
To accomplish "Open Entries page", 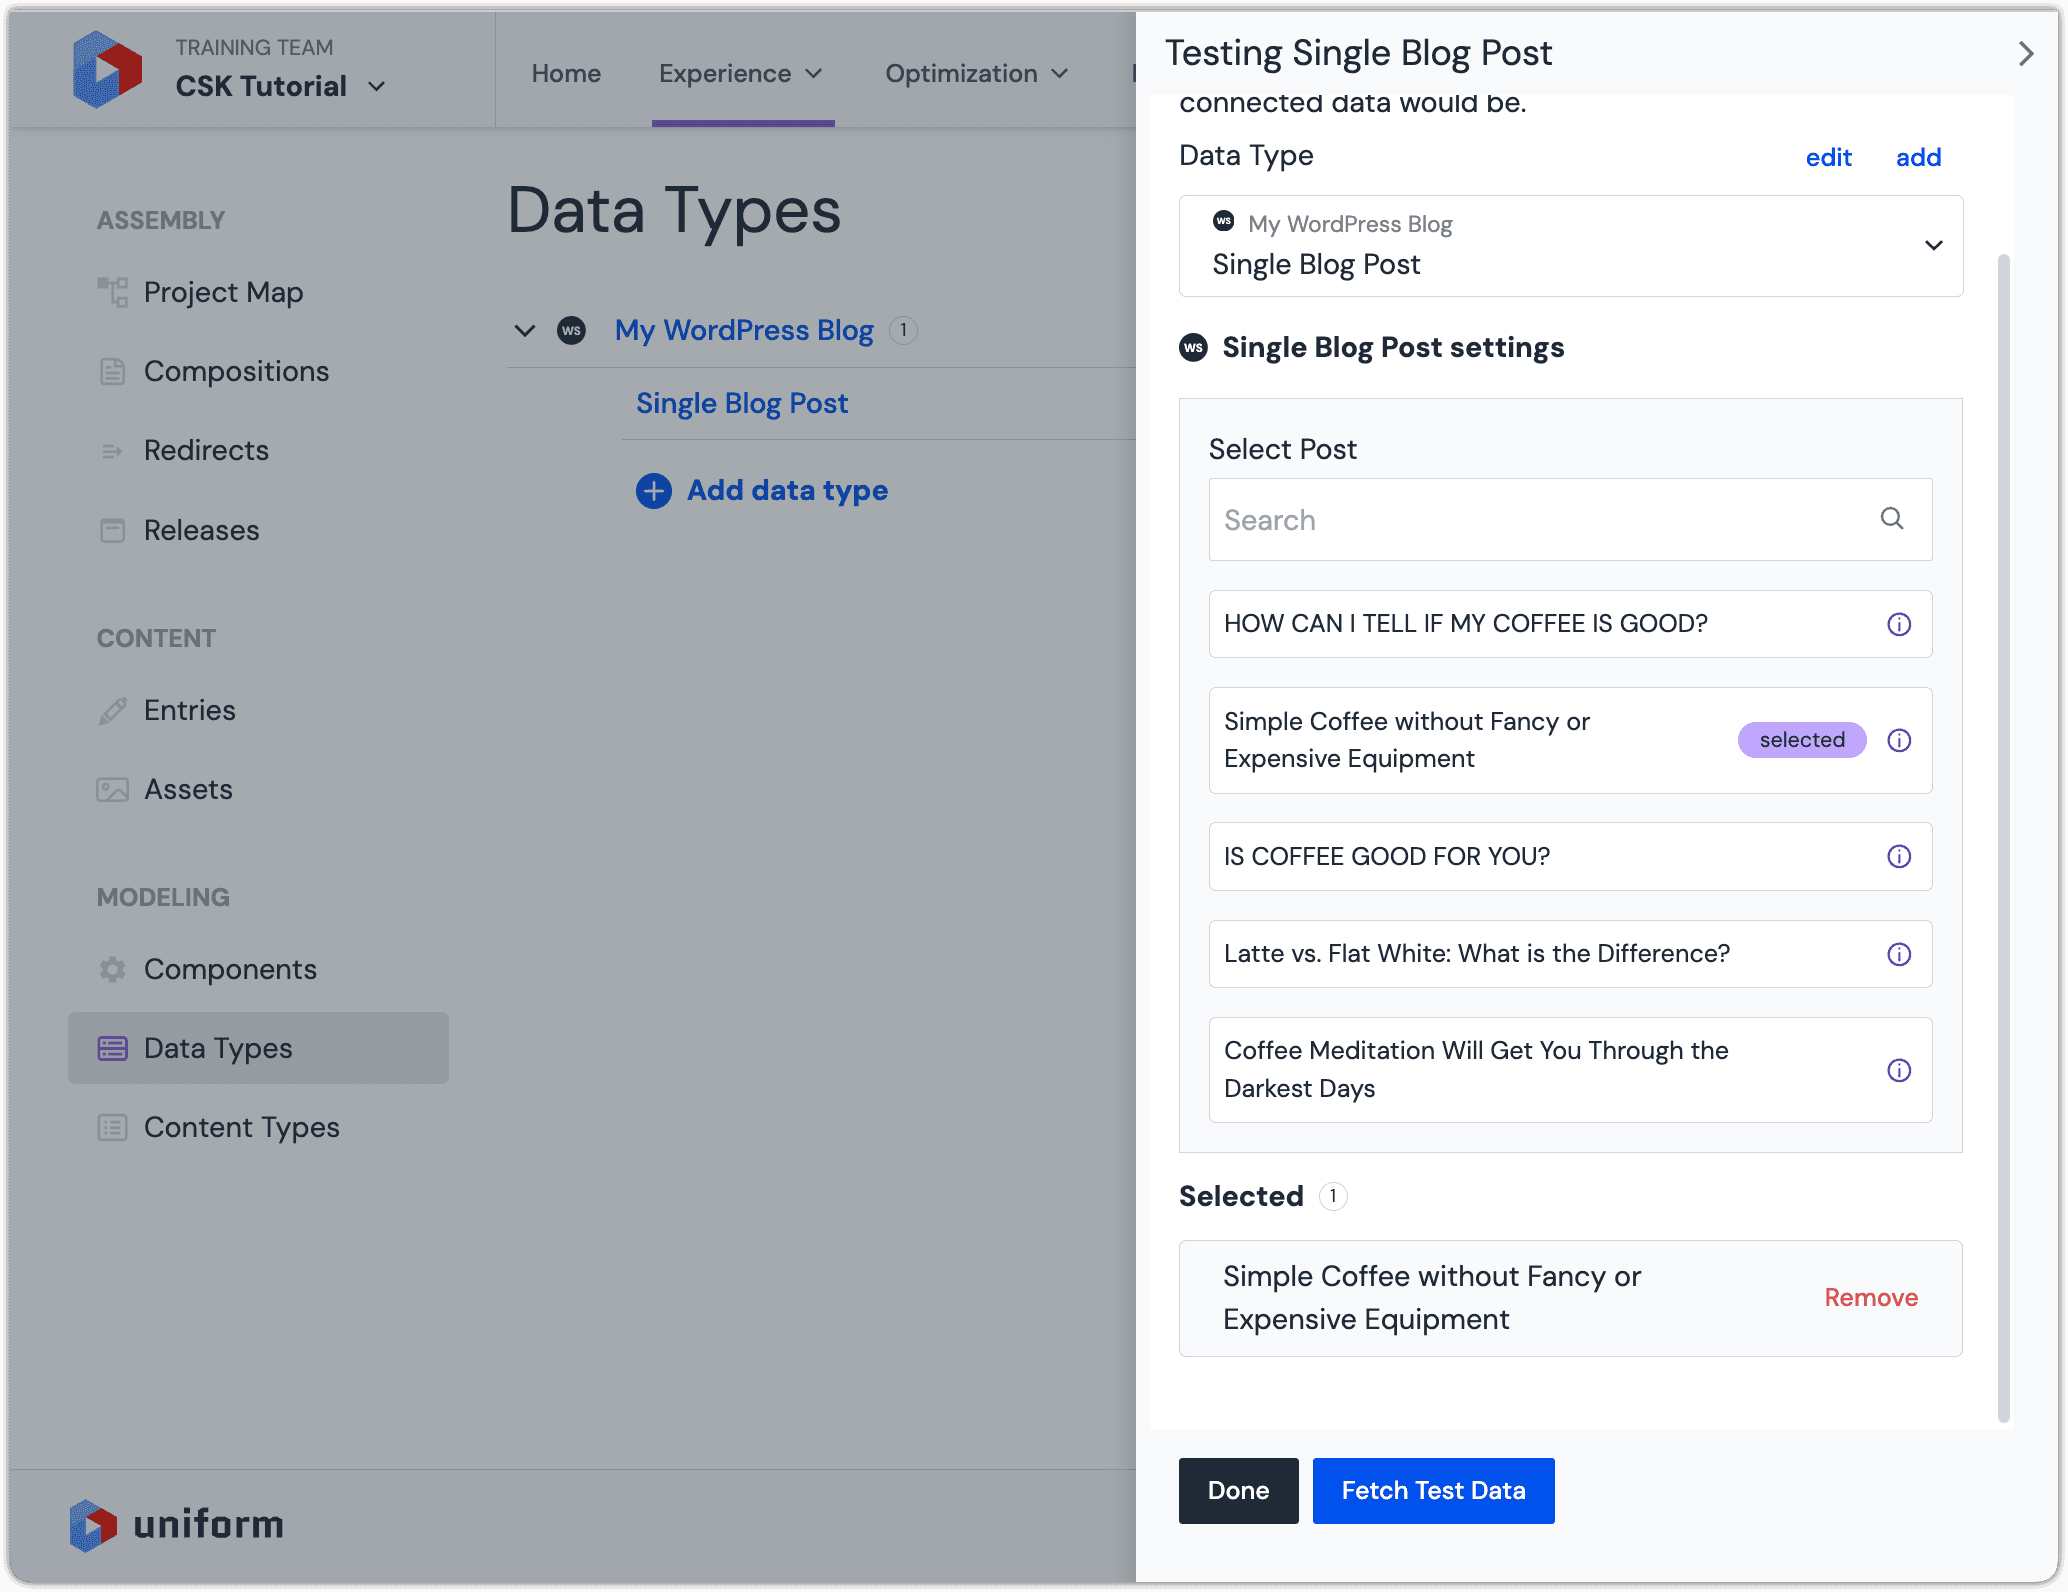I will coord(190,710).
